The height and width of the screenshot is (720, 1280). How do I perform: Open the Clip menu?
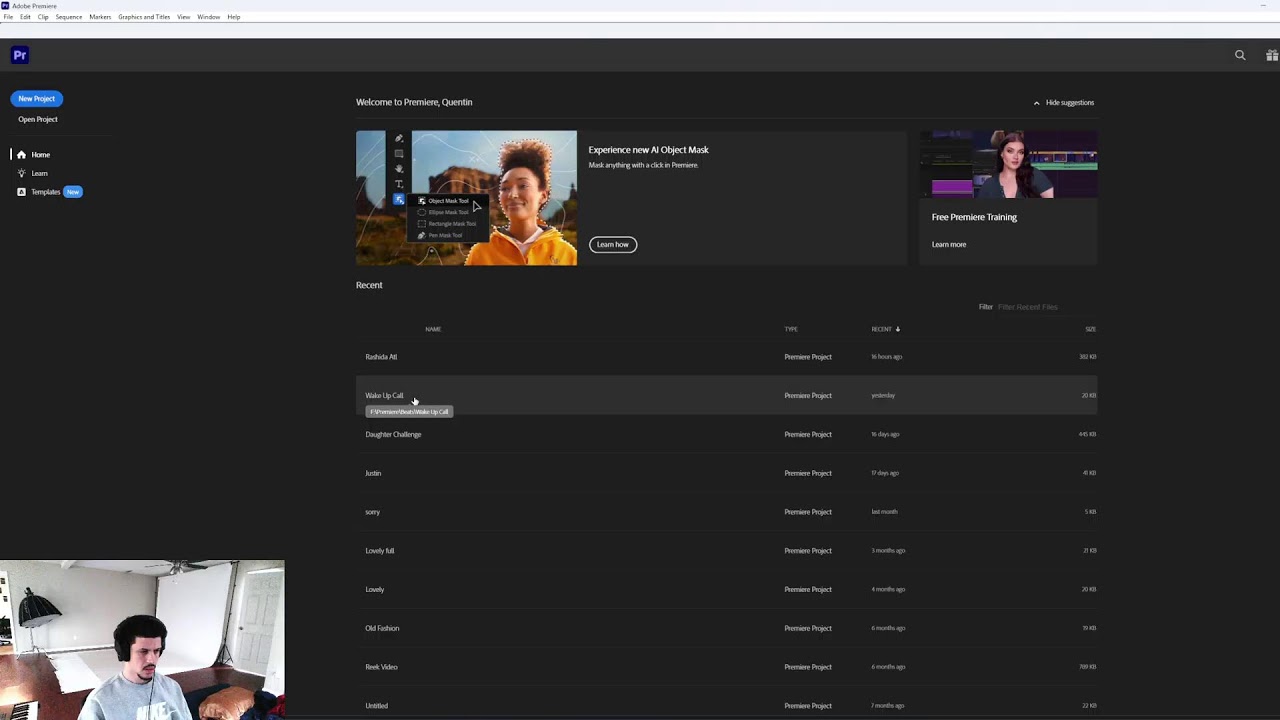pyautogui.click(x=43, y=17)
